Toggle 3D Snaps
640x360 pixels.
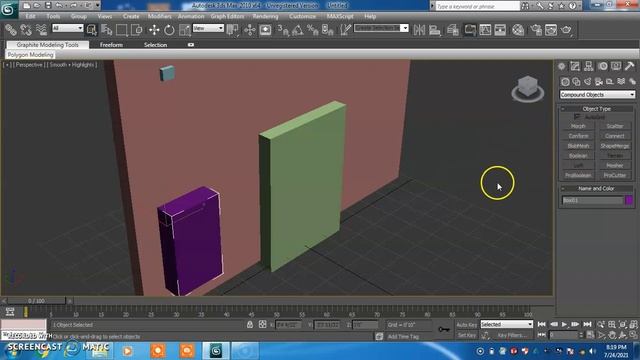click(283, 30)
